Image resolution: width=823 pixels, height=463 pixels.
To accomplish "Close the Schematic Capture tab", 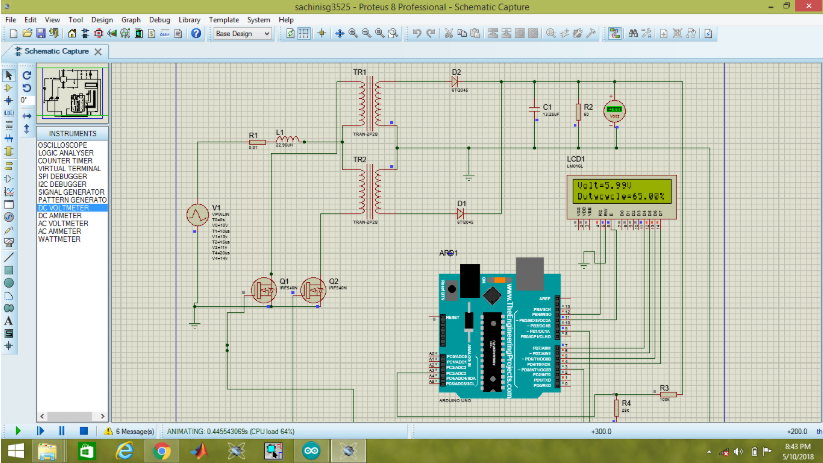I will coord(98,51).
